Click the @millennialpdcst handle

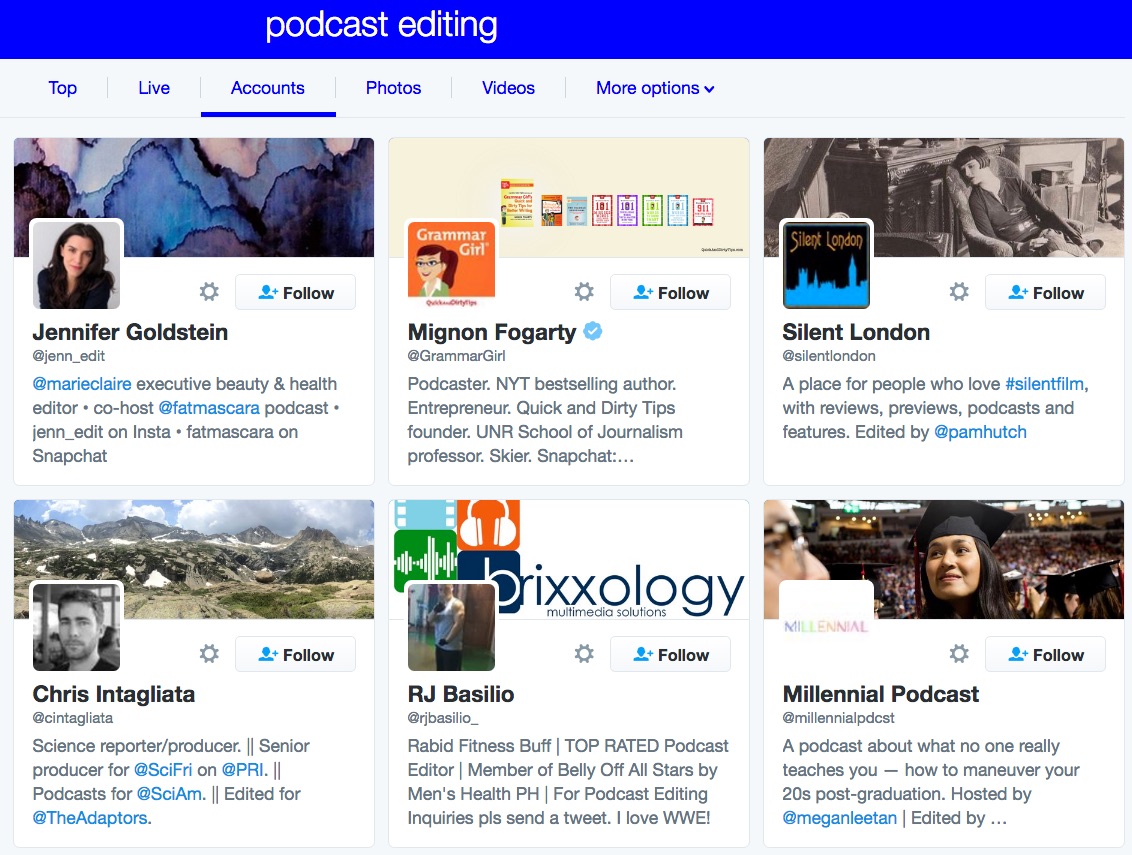tap(838, 718)
